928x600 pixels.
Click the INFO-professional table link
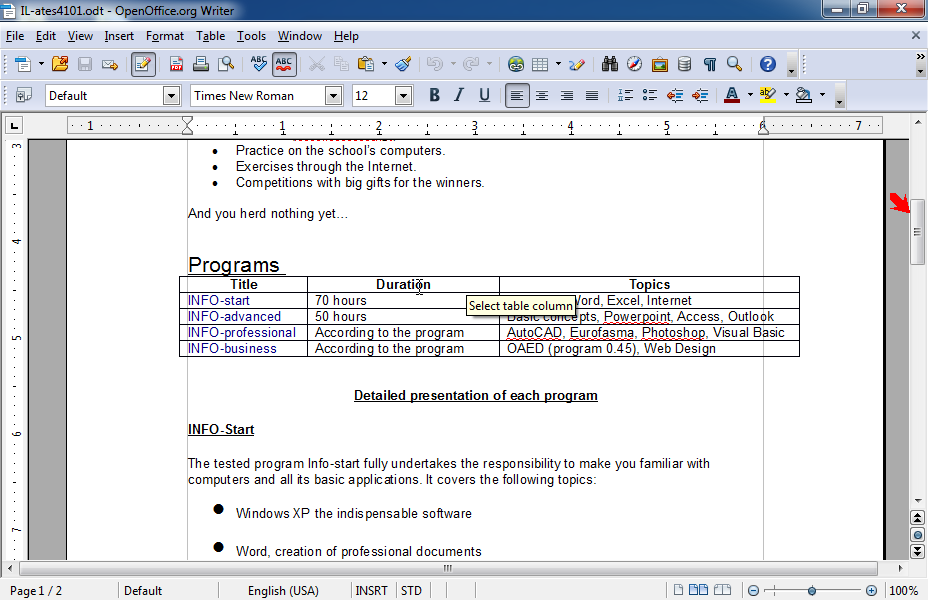tap(241, 333)
